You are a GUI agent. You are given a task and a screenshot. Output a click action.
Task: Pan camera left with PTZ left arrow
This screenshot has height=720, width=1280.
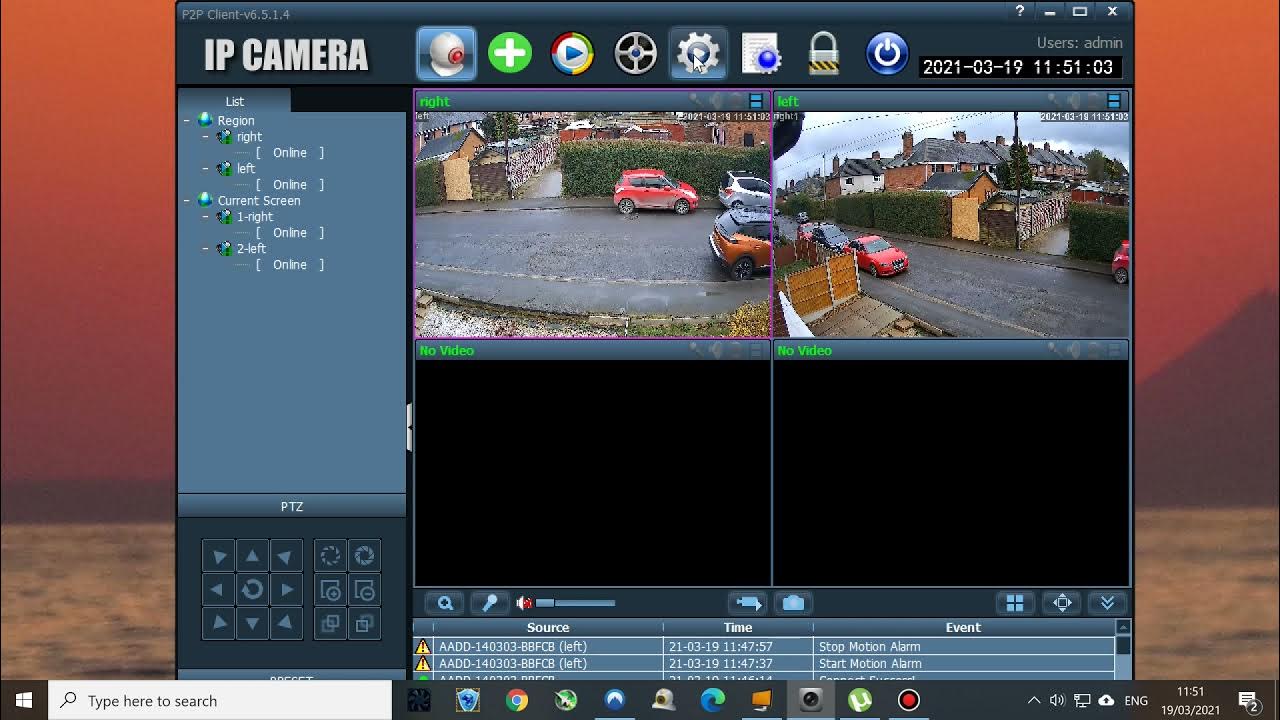(218, 590)
